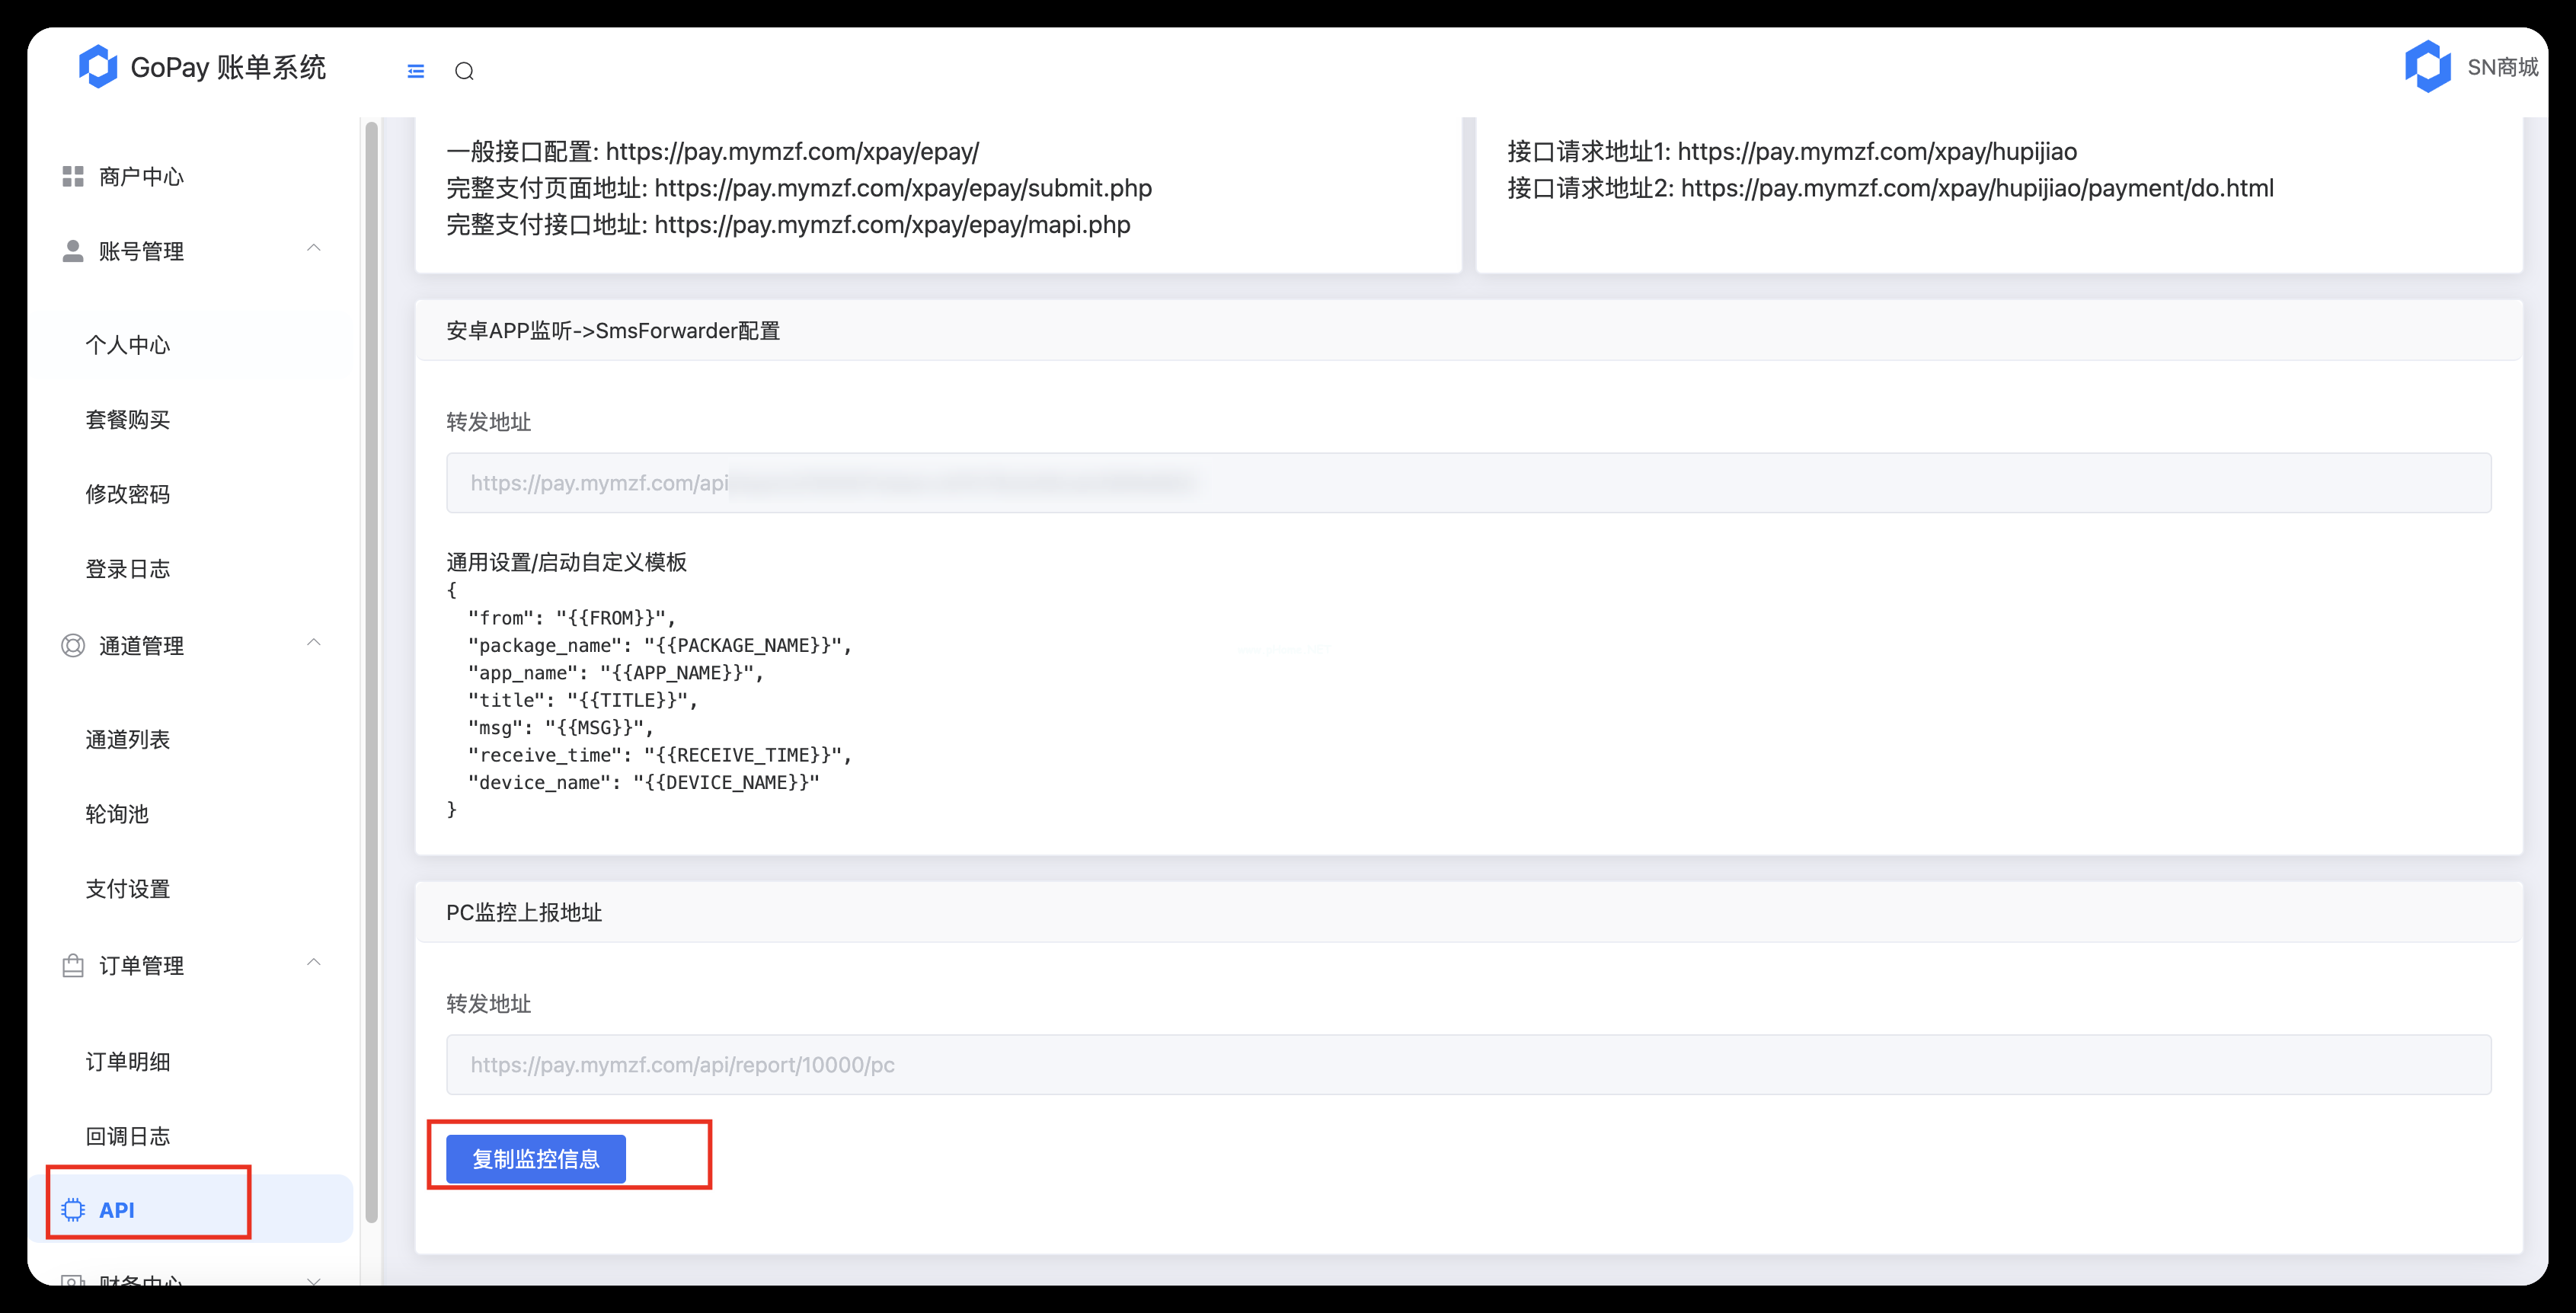The height and width of the screenshot is (1313, 2576).
Task: Click PC监控 转发地址 input field
Action: coord(1469,1065)
